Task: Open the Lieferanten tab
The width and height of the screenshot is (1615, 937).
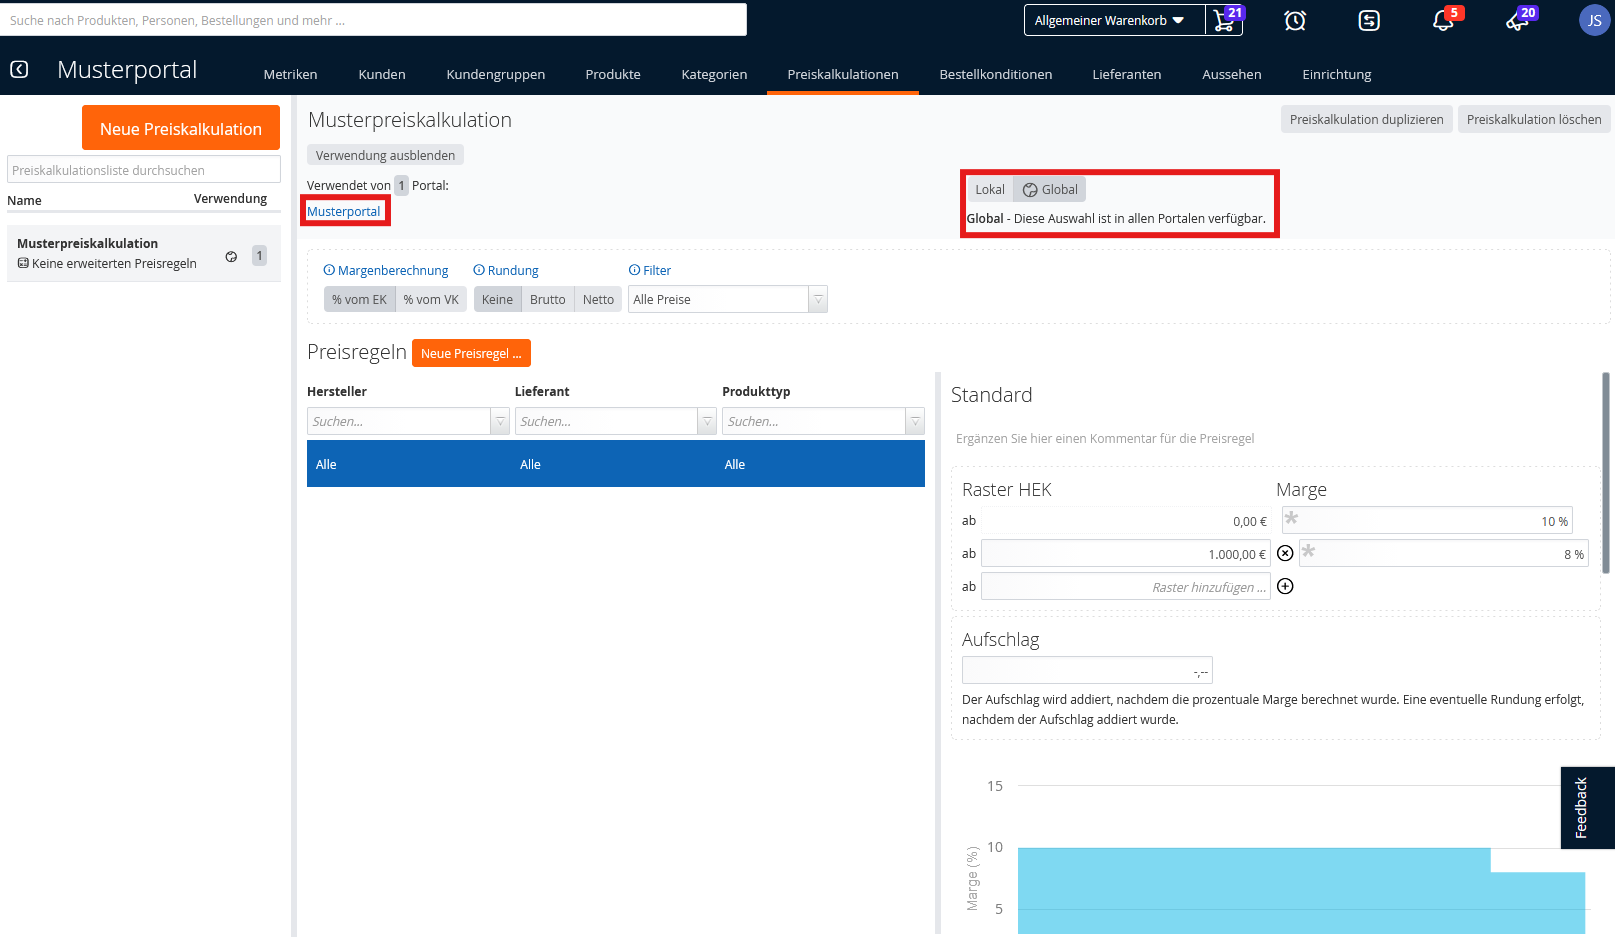Action: pos(1126,74)
